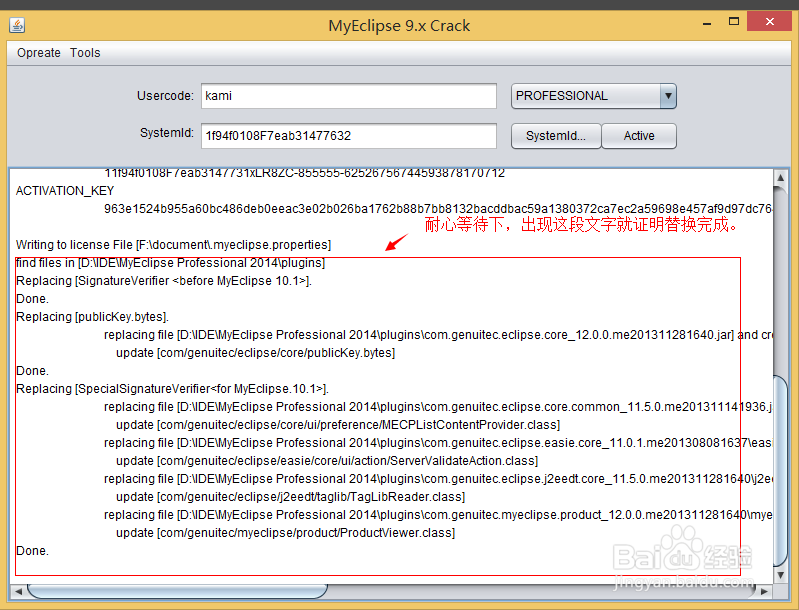The image size is (799, 610).
Task: Click the SystemId label
Action: point(167,133)
